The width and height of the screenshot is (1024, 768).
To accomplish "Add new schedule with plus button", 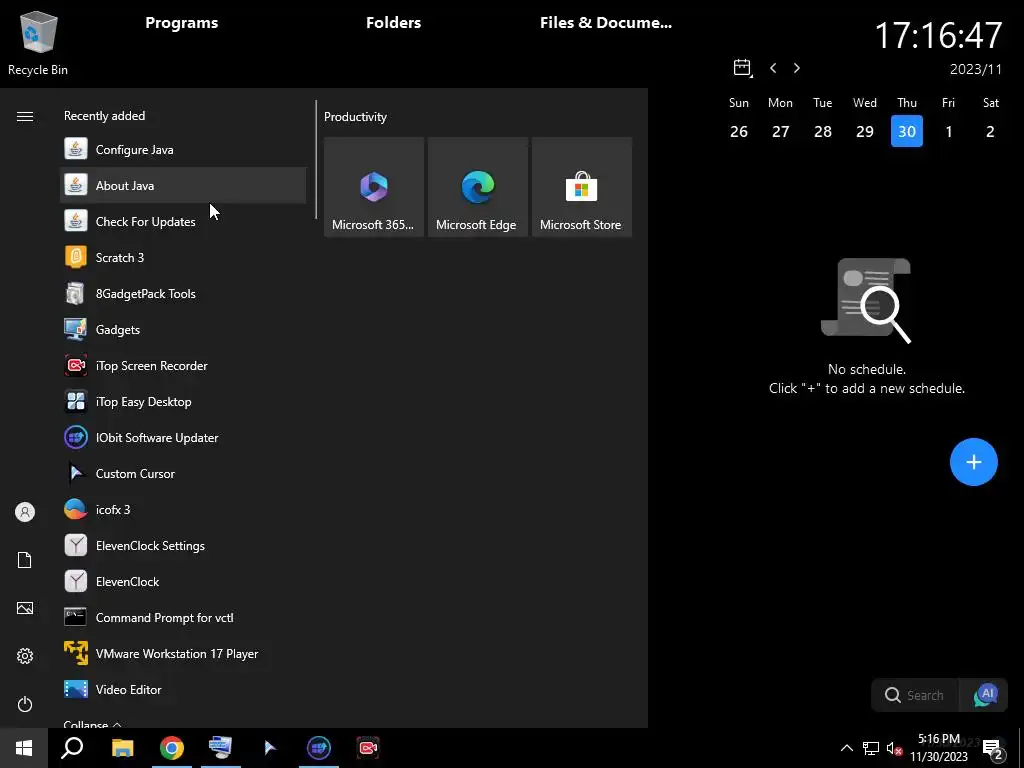I will (974, 462).
